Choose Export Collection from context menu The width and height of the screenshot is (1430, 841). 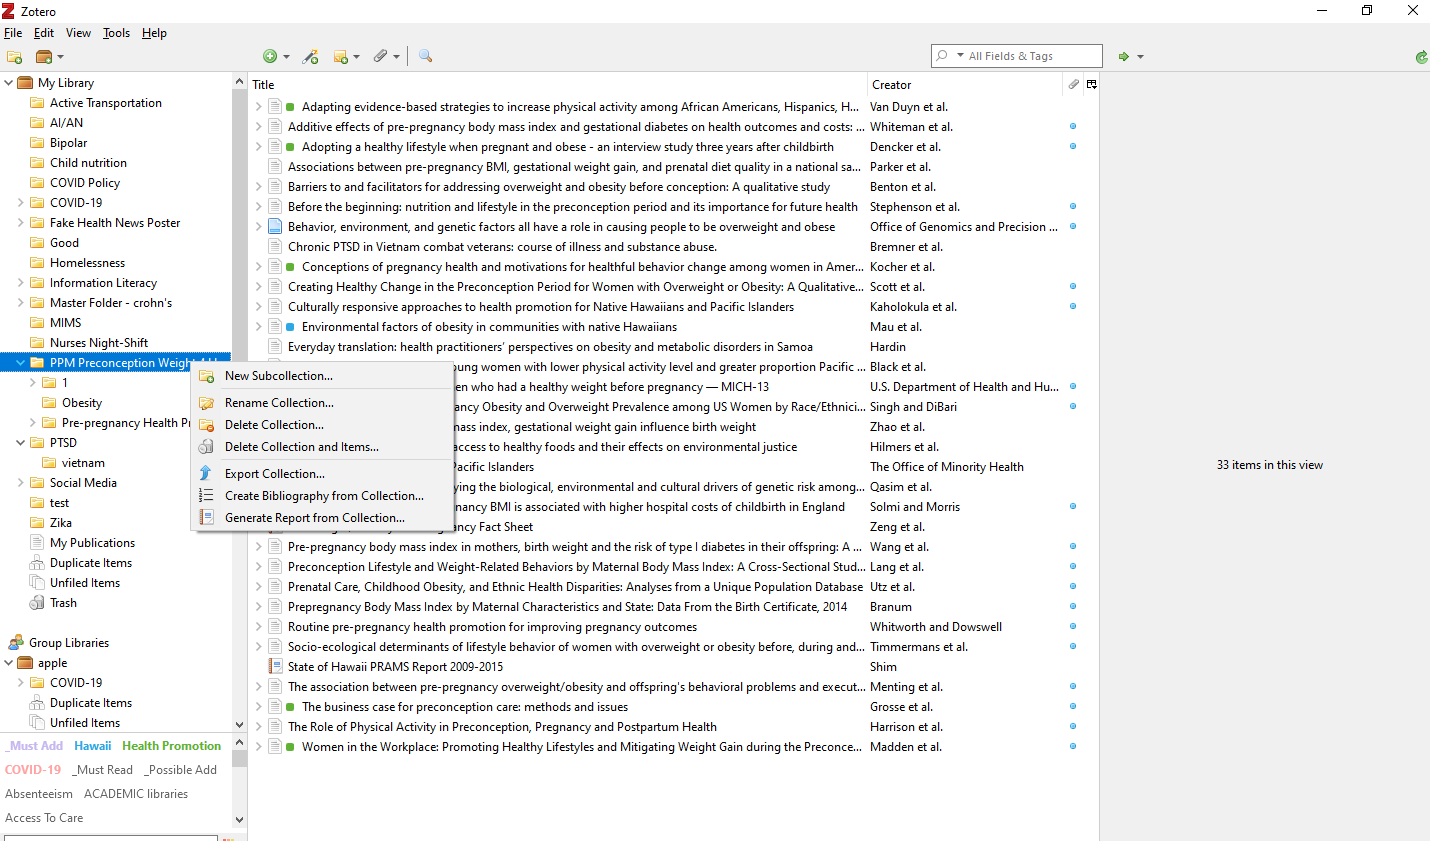coord(323,474)
